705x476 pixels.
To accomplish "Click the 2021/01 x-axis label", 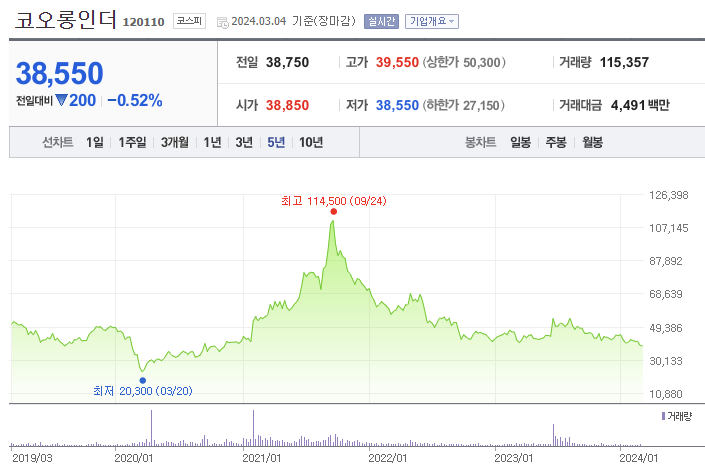I will point(261,458).
